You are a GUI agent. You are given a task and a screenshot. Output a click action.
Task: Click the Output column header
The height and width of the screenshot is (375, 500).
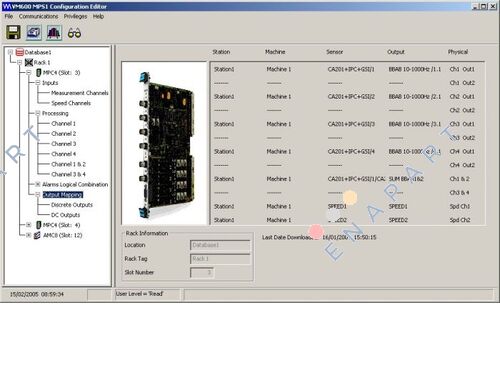(396, 52)
